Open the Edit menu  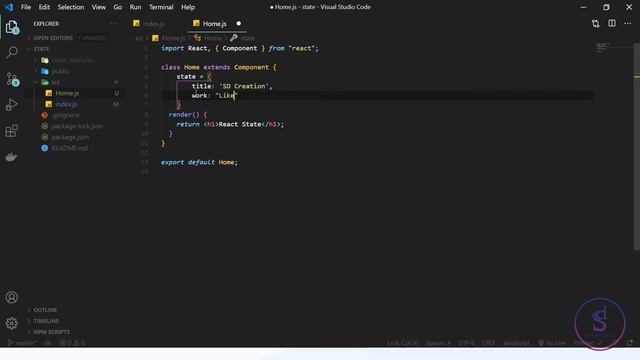coord(44,7)
